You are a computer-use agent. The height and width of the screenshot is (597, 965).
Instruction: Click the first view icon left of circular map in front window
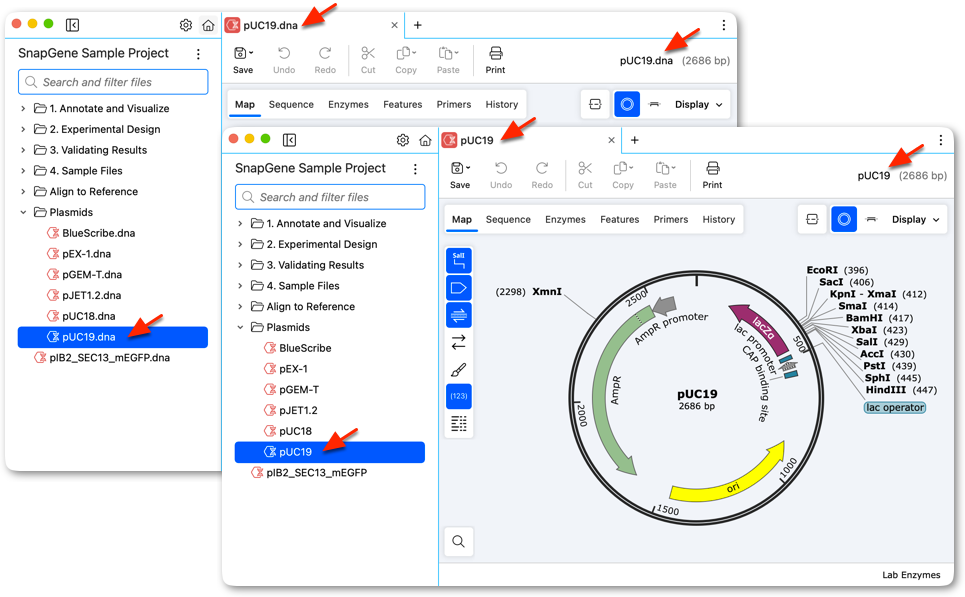[x=812, y=220]
